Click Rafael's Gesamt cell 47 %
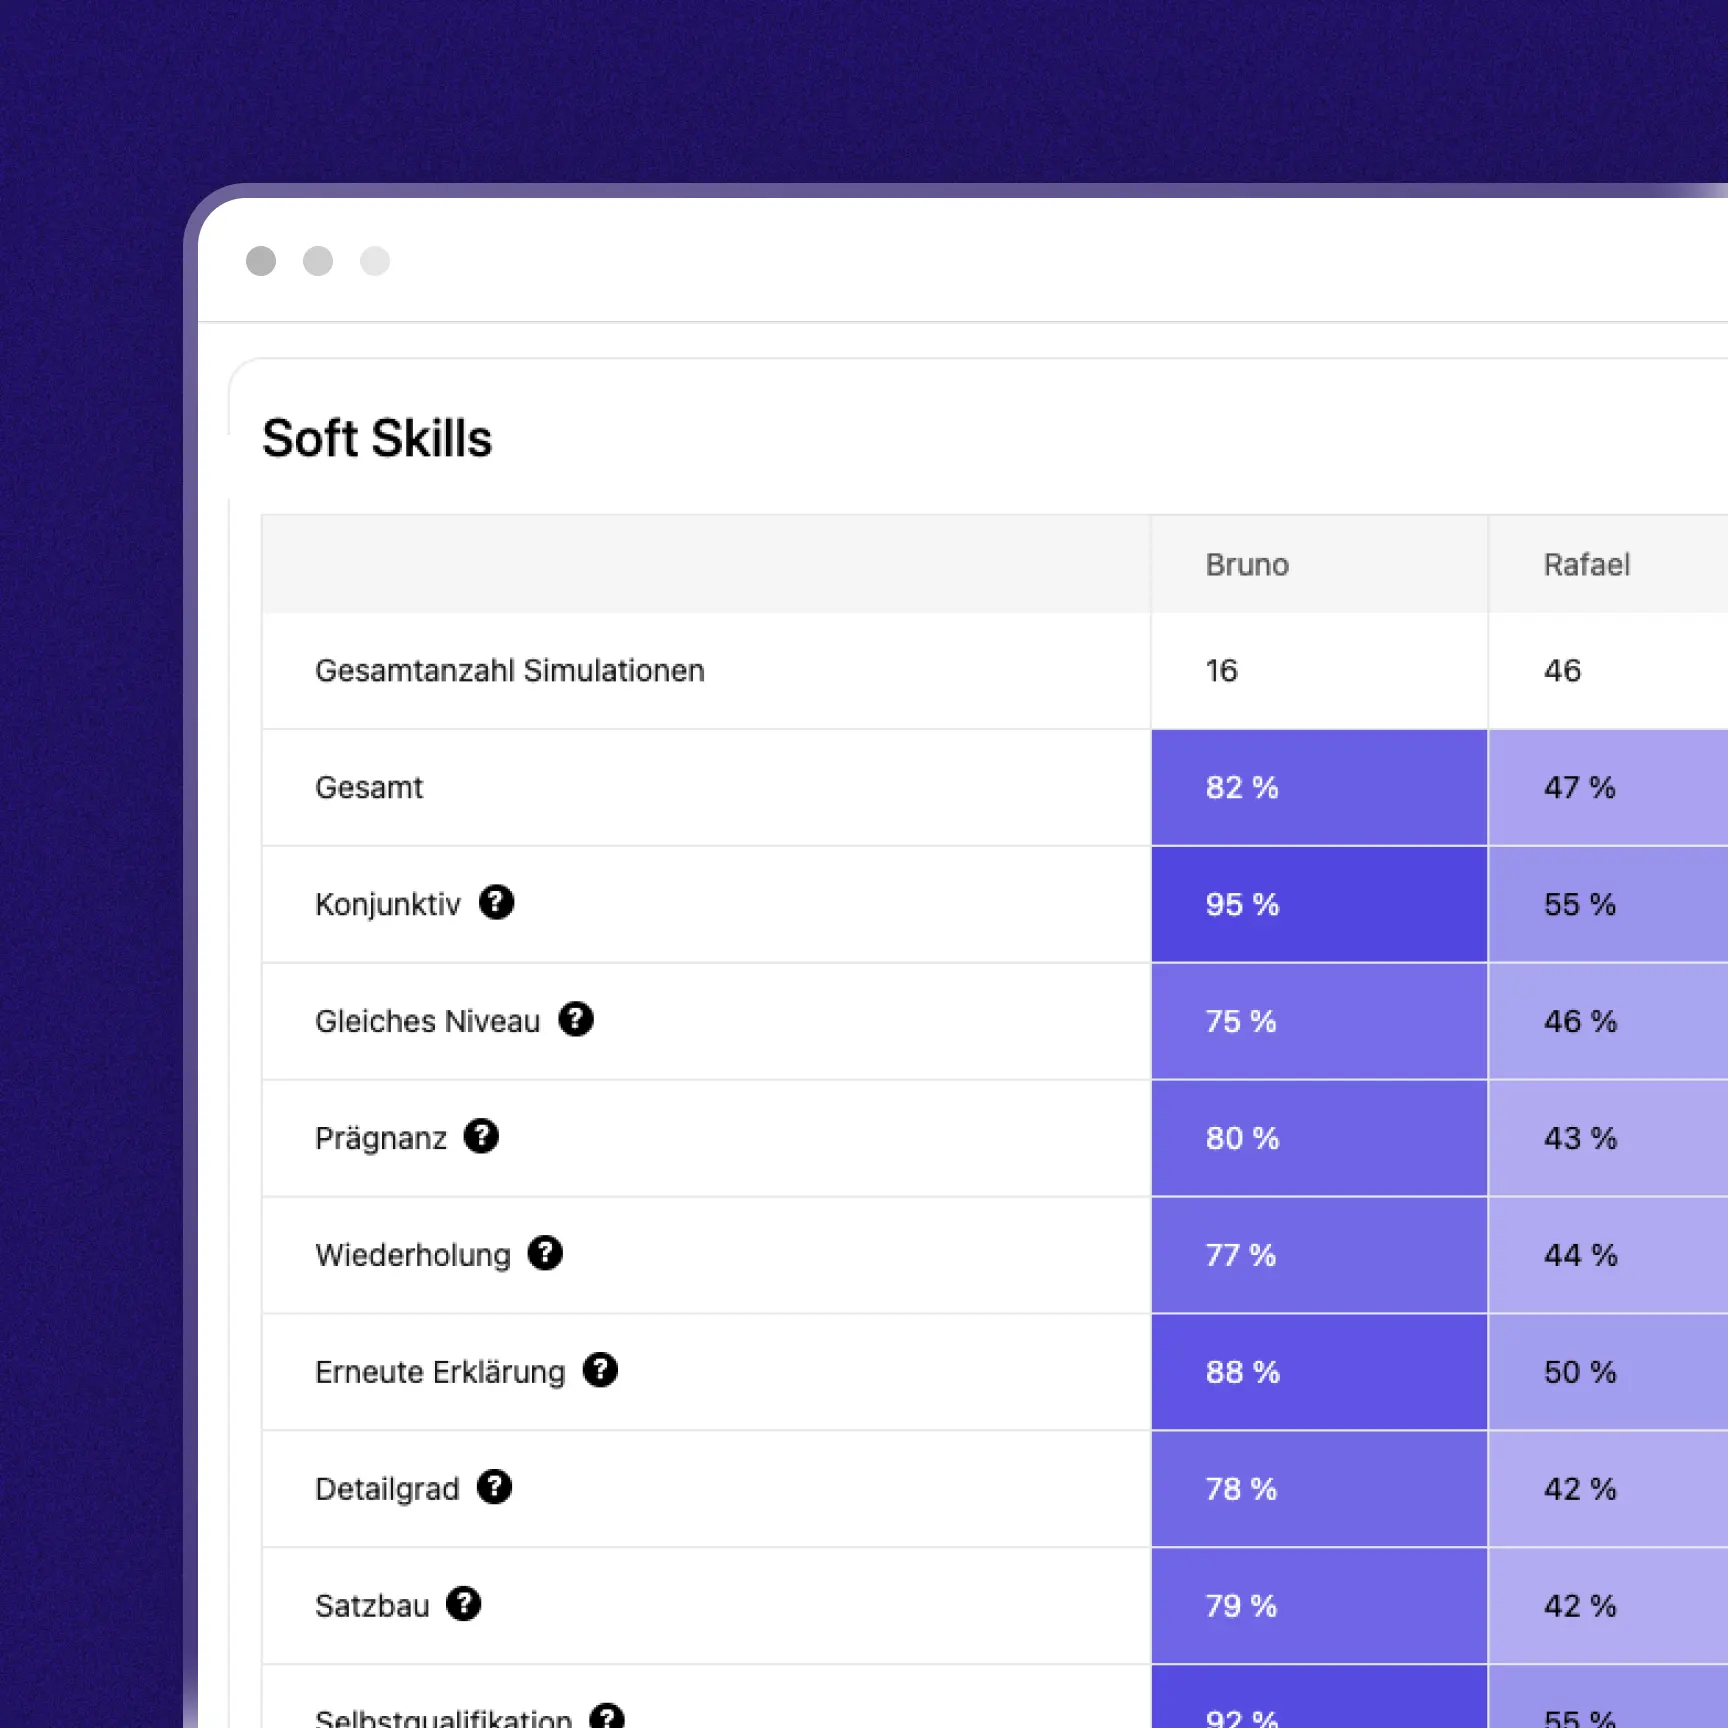 1608,788
